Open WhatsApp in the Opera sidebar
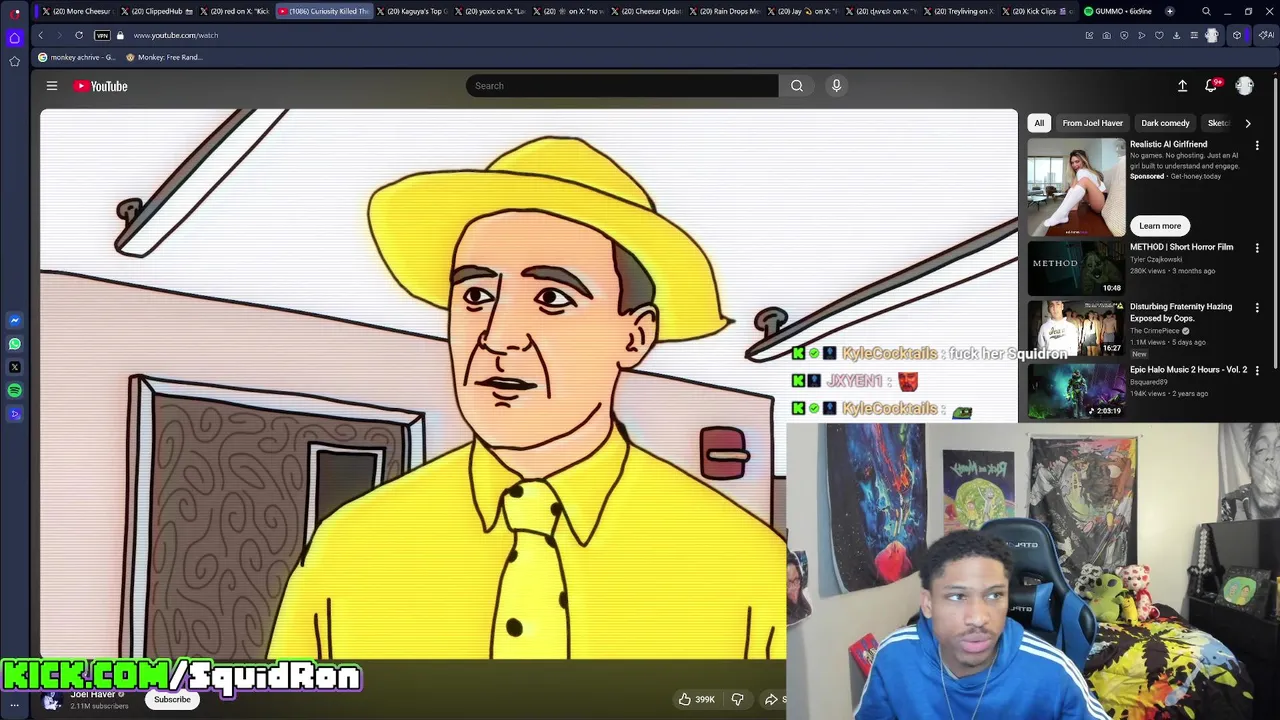1280x720 pixels. click(15, 344)
